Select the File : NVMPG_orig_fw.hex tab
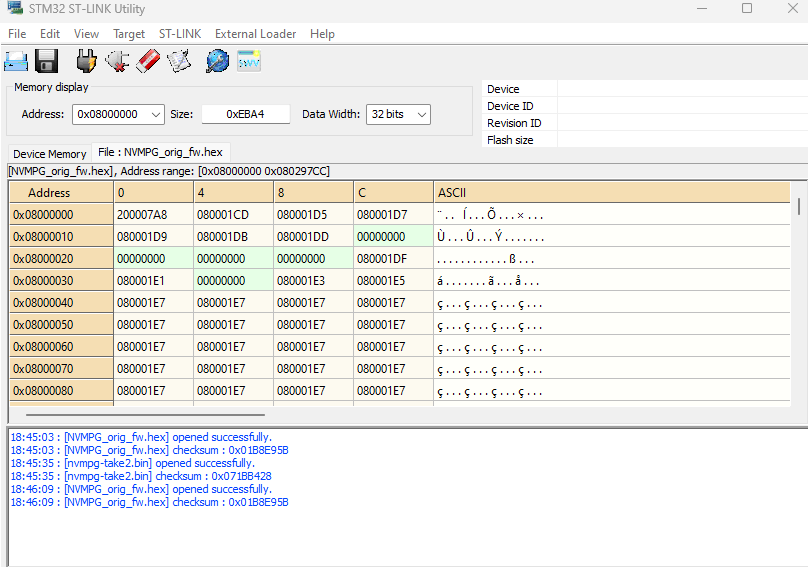This screenshot has width=808, height=567. tap(160, 152)
